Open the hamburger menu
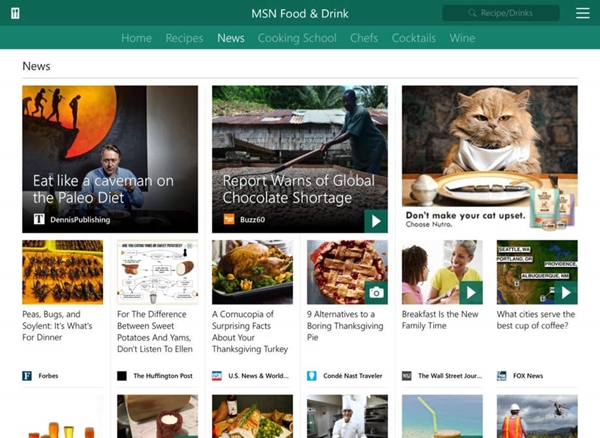600x438 pixels. [x=582, y=13]
